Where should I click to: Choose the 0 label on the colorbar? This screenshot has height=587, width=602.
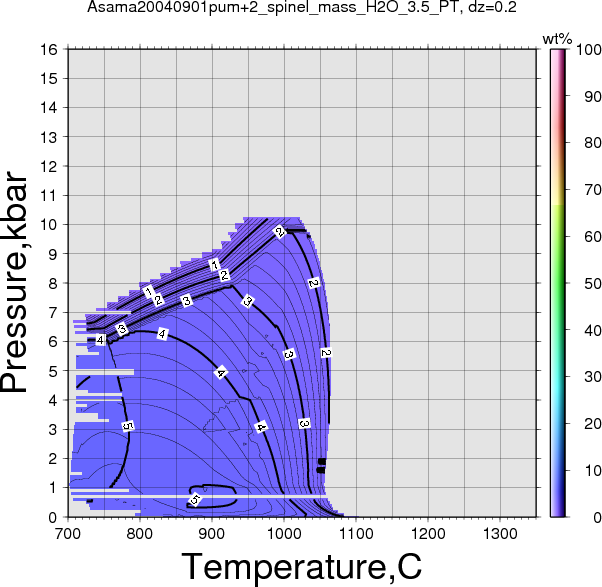click(597, 518)
